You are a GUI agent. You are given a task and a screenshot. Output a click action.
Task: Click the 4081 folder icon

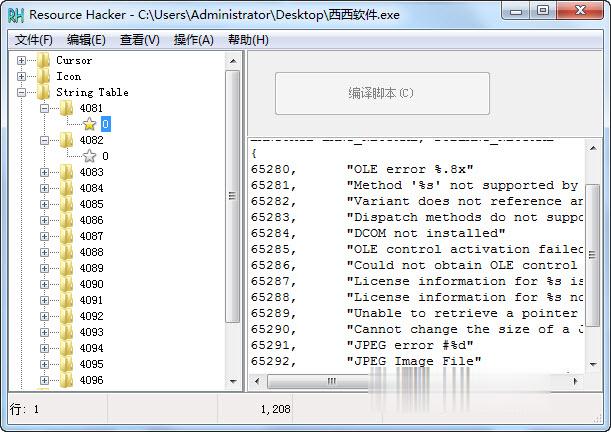[67, 108]
